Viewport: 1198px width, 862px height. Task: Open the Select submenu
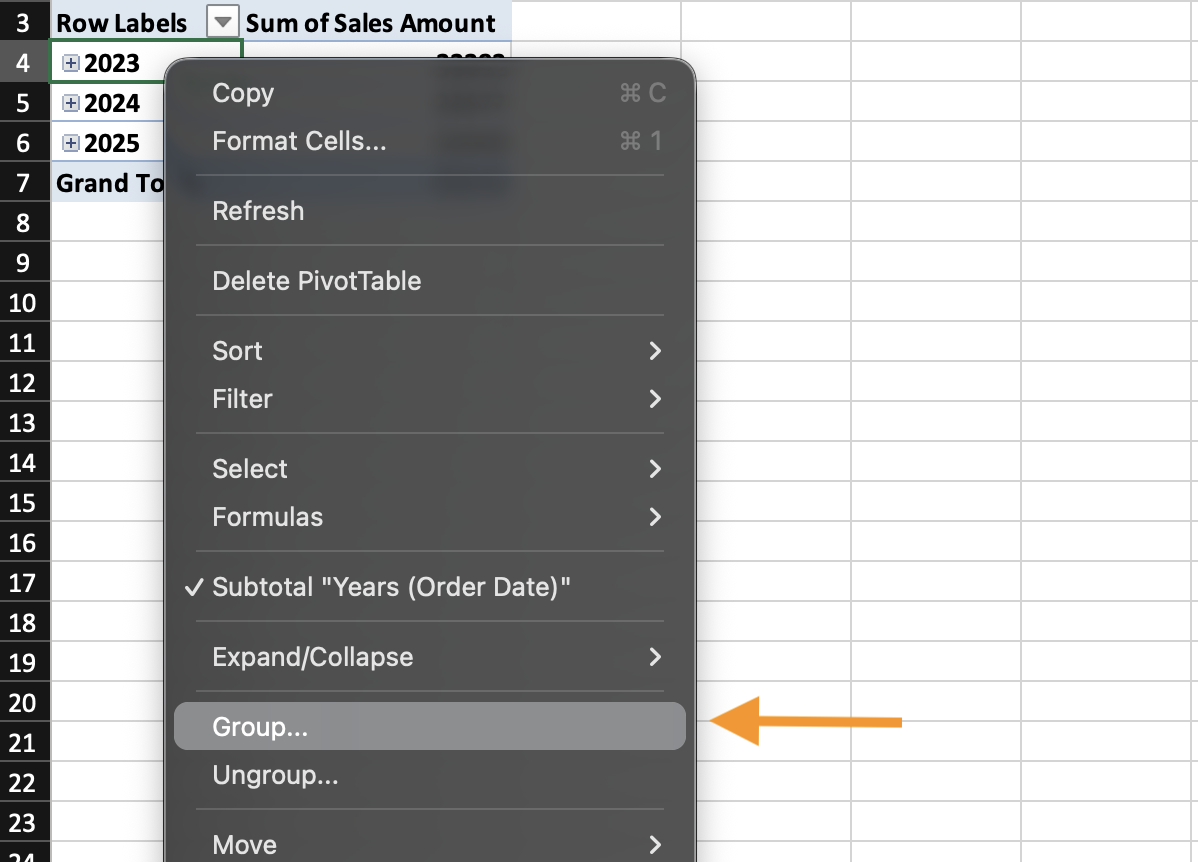(x=250, y=469)
